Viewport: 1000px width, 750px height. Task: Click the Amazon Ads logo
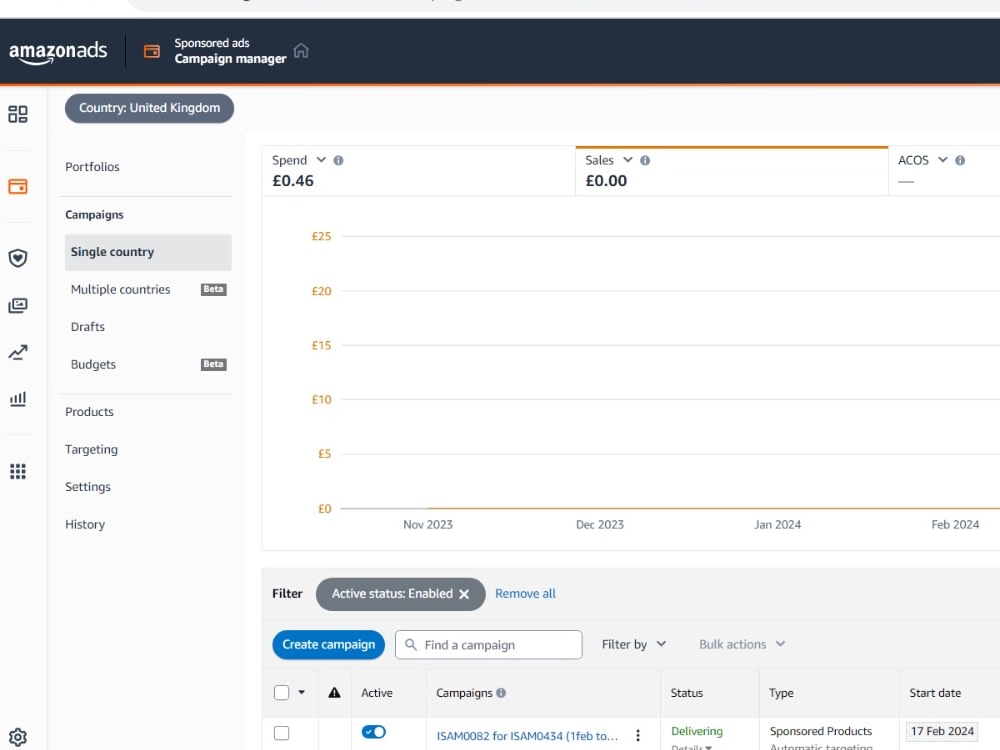pos(58,52)
